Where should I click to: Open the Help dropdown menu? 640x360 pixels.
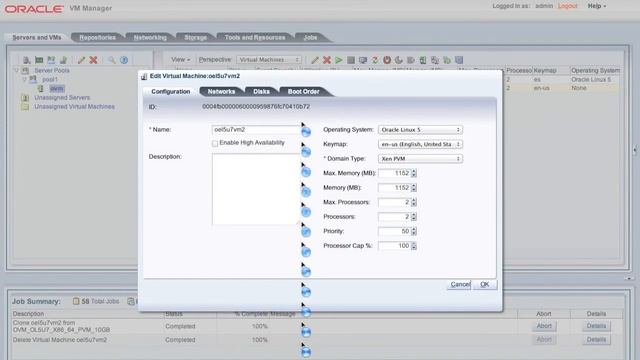pyautogui.click(x=597, y=6)
